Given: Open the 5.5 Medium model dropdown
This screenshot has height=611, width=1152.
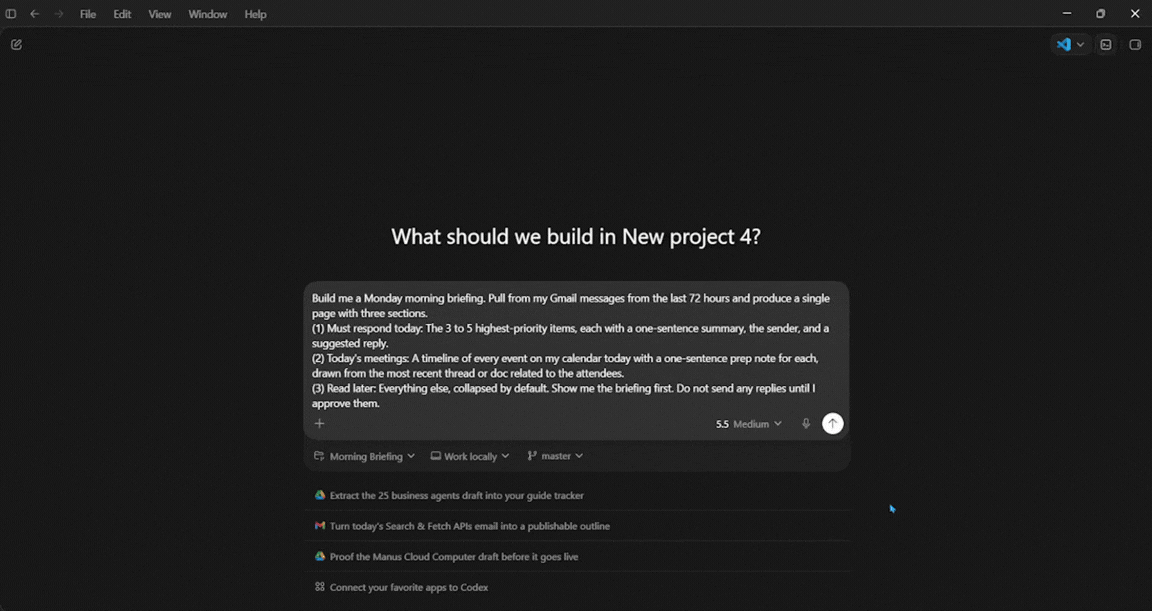Looking at the screenshot, I should (x=749, y=424).
